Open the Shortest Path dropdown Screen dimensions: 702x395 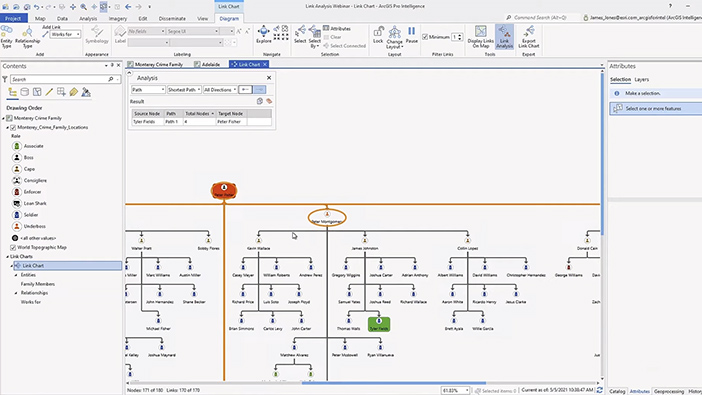184,90
